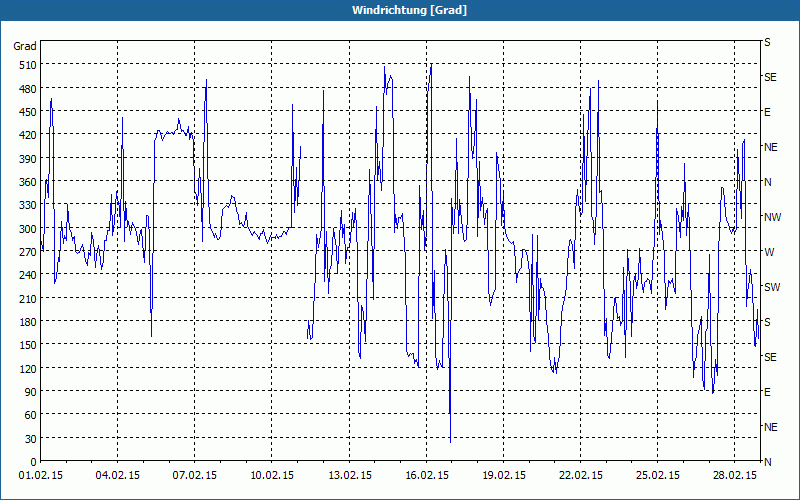
Task: Click the SW compass direction label
Action: click(772, 287)
